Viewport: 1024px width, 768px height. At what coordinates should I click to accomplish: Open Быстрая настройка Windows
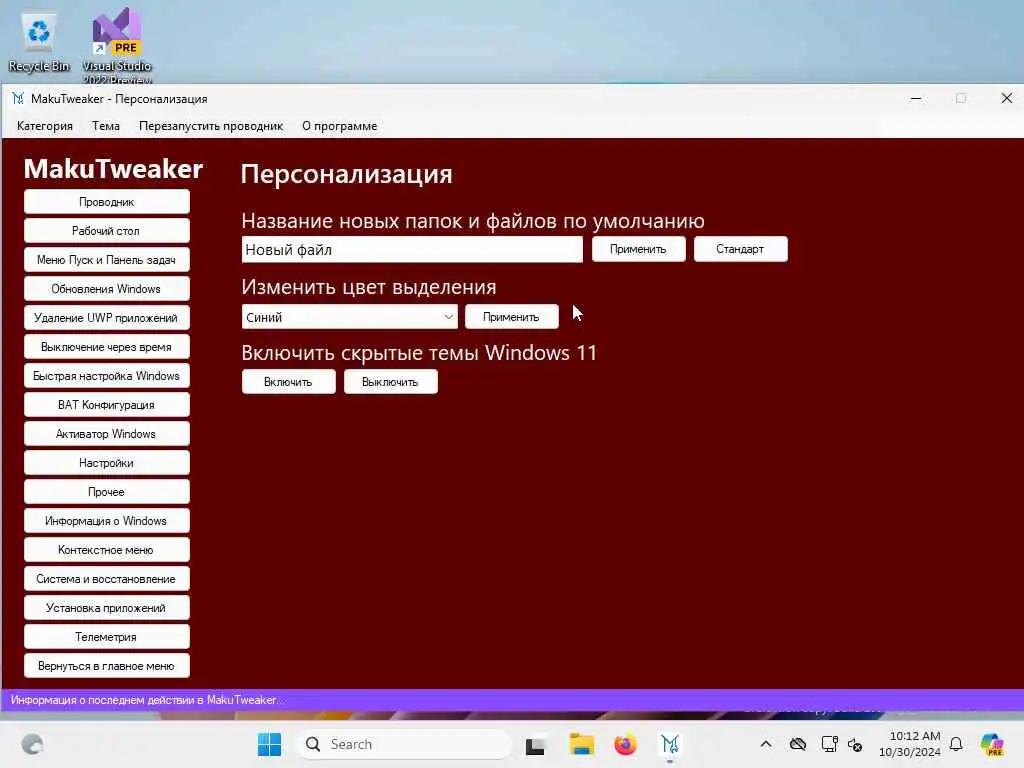tap(106, 376)
